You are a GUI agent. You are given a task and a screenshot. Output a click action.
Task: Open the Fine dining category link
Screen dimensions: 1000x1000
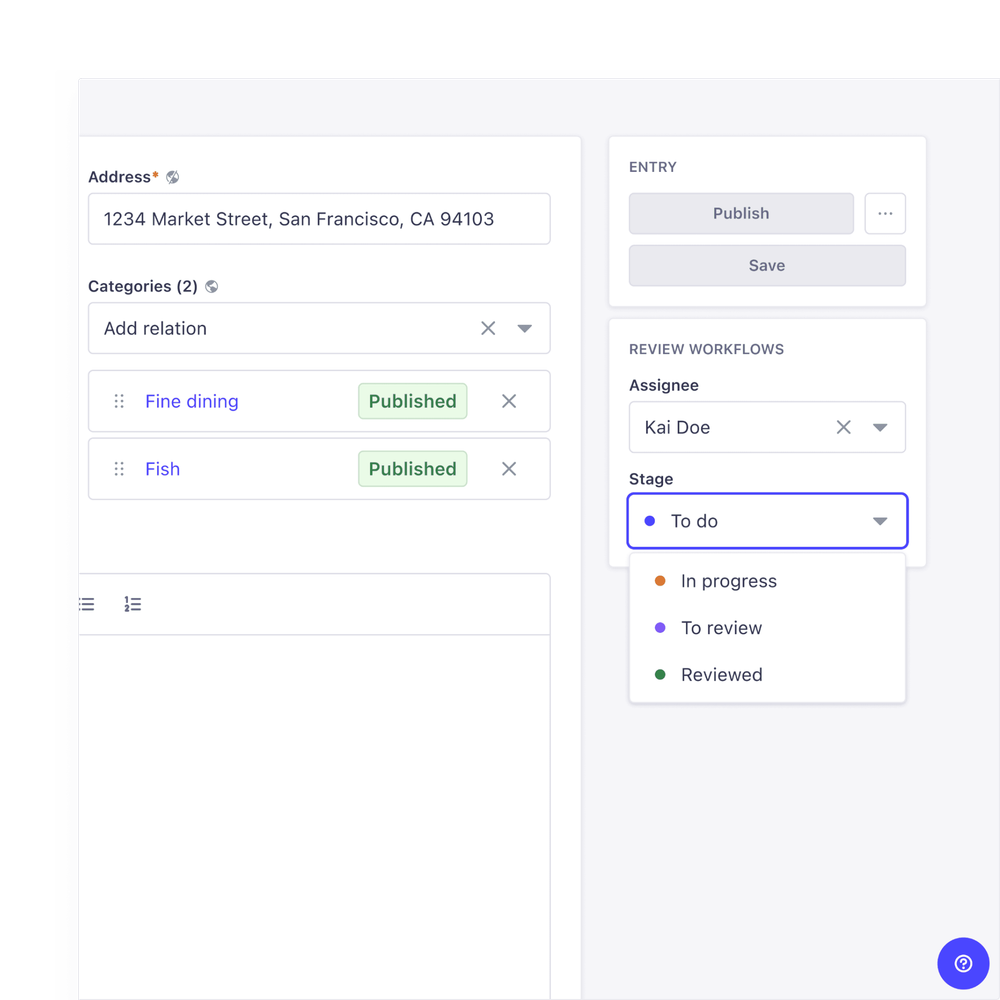pyautogui.click(x=192, y=401)
